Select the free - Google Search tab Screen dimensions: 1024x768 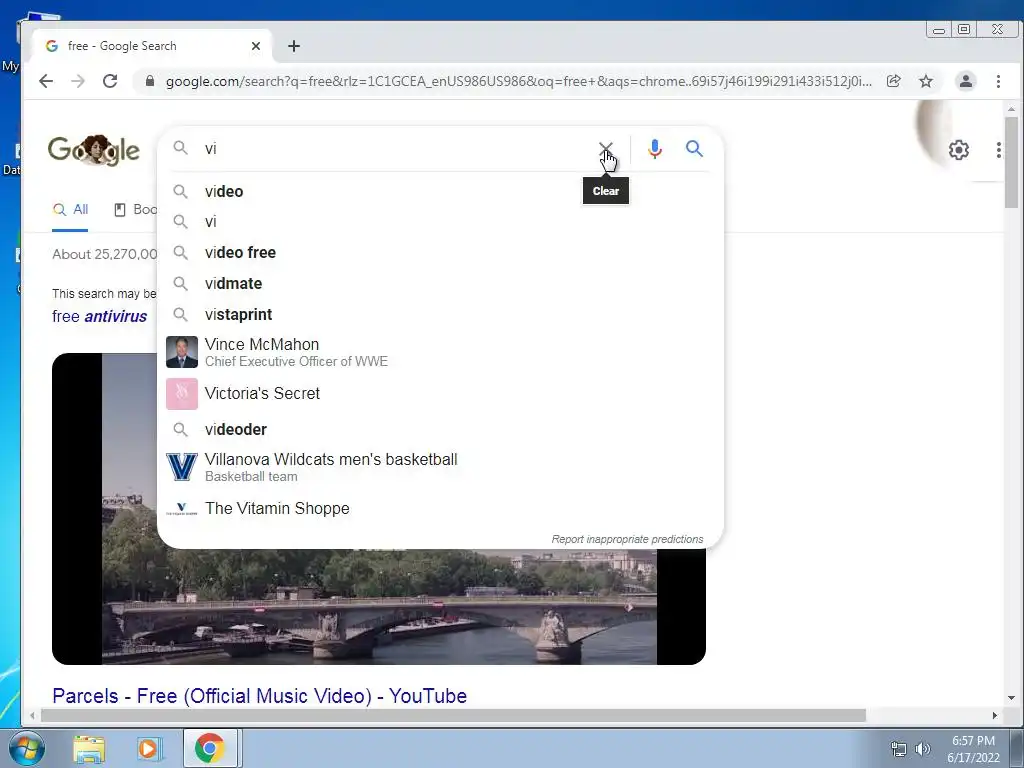[x=152, y=46]
